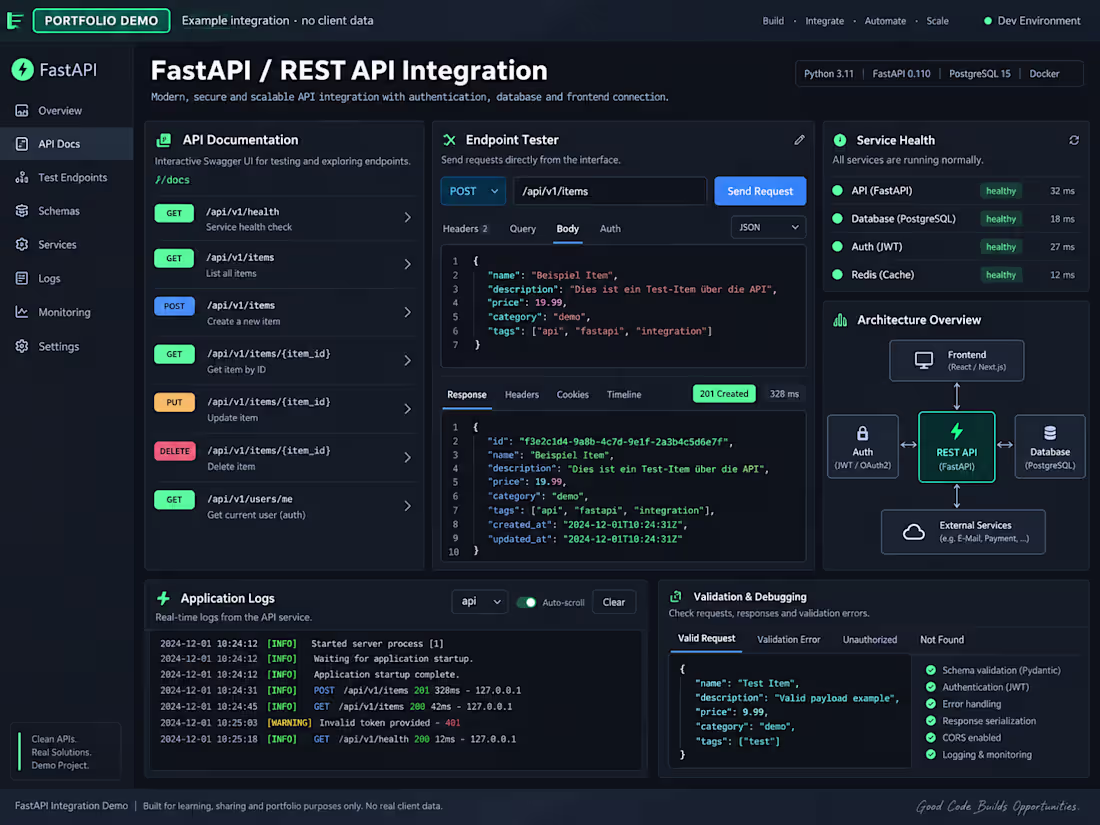Image resolution: width=1100 pixels, height=825 pixels.
Task: Open the api log source dropdown
Action: pos(480,602)
